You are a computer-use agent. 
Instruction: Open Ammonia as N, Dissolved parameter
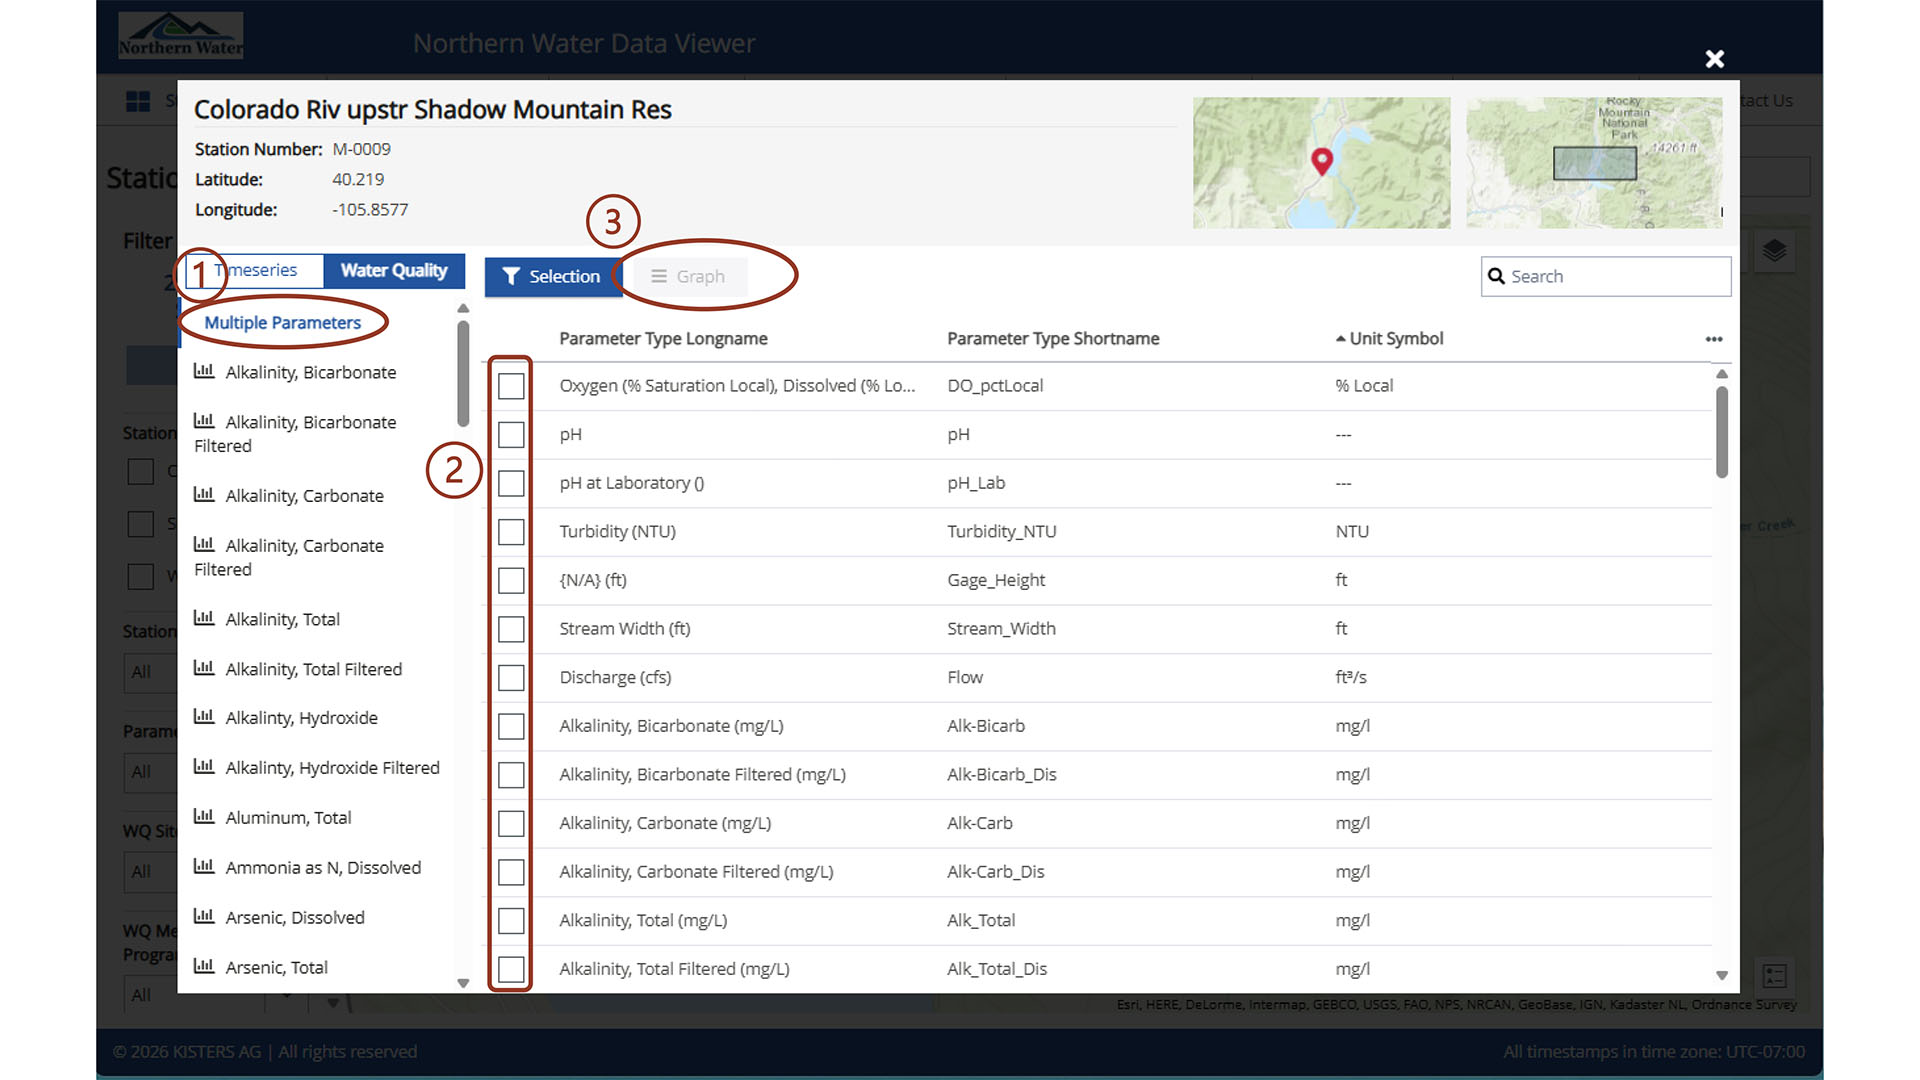pyautogui.click(x=323, y=868)
